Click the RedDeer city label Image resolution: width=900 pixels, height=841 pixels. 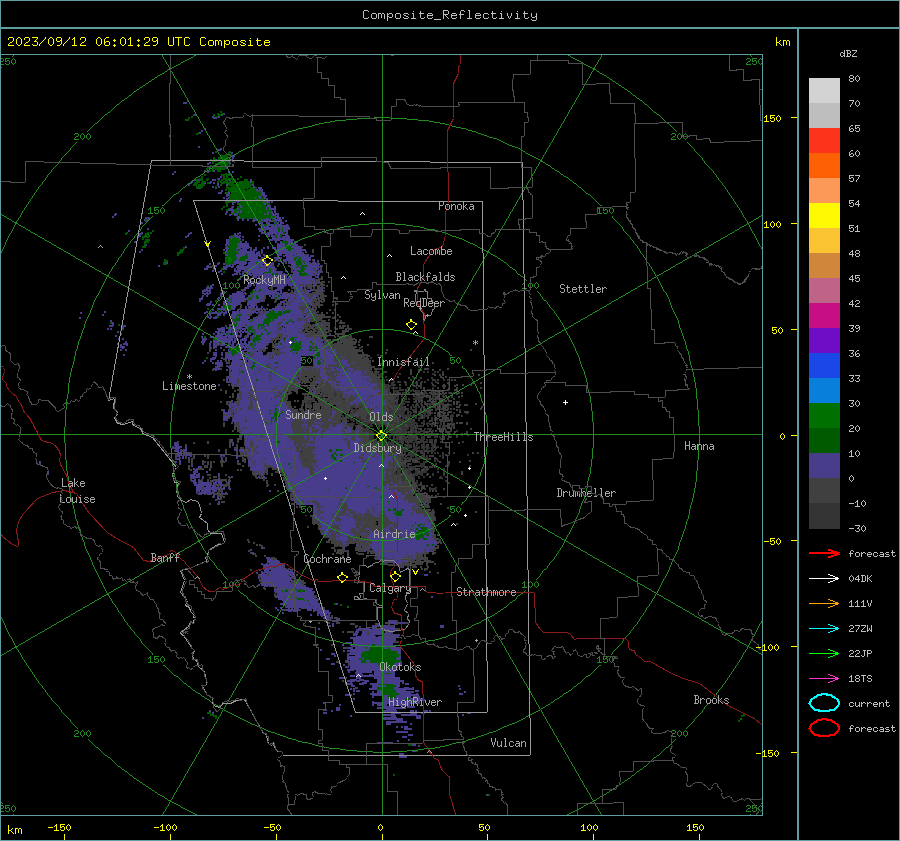pyautogui.click(x=424, y=303)
